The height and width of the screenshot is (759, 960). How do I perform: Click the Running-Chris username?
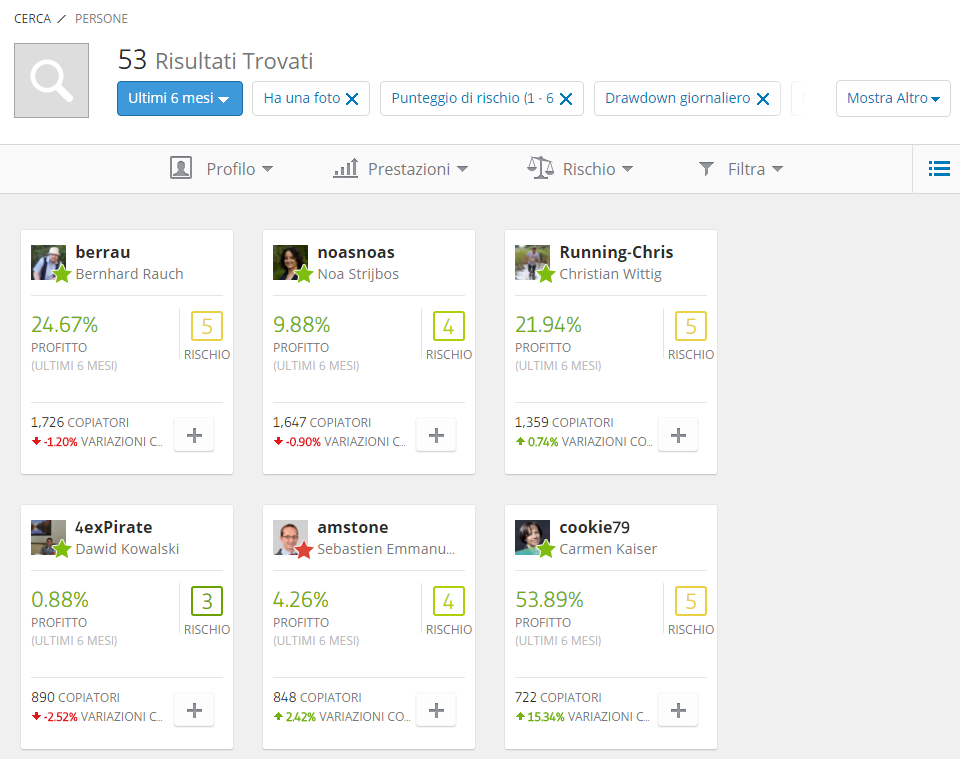coord(616,252)
